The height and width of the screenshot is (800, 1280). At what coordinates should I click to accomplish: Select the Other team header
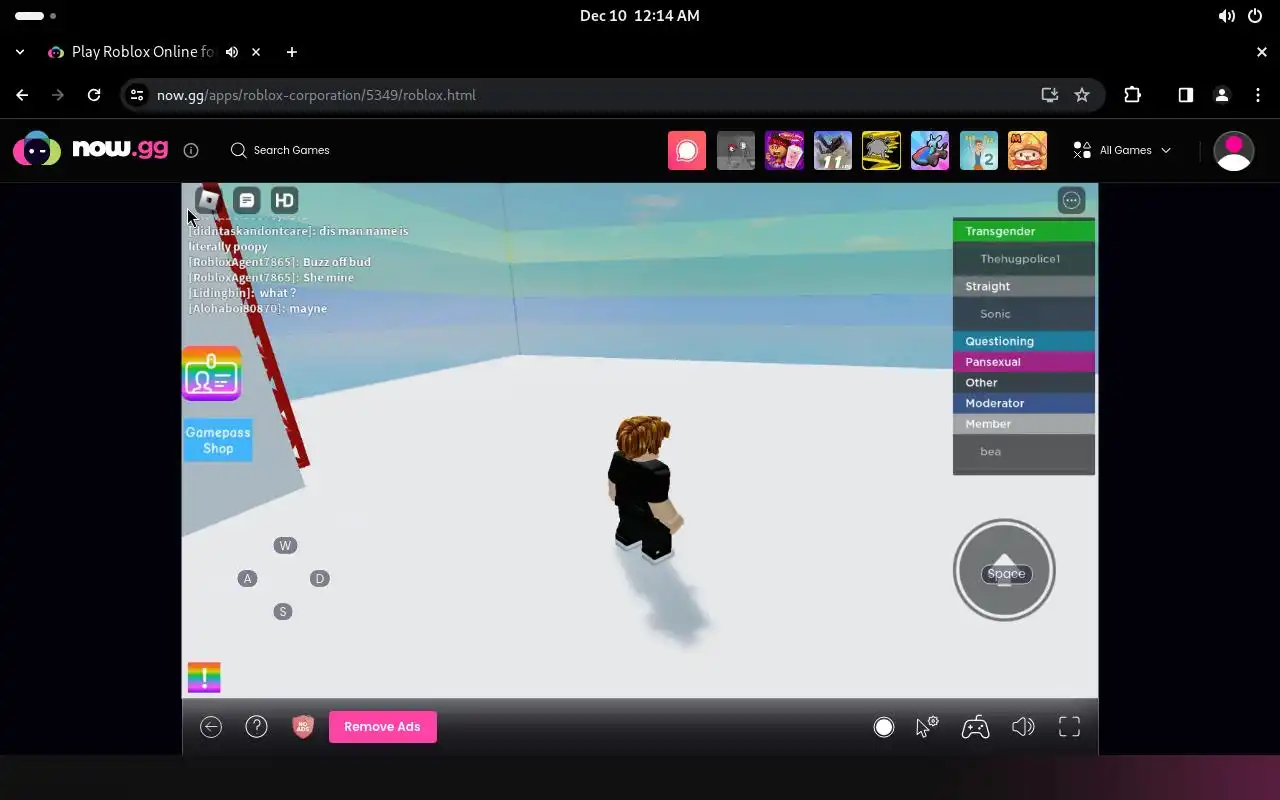1024,383
